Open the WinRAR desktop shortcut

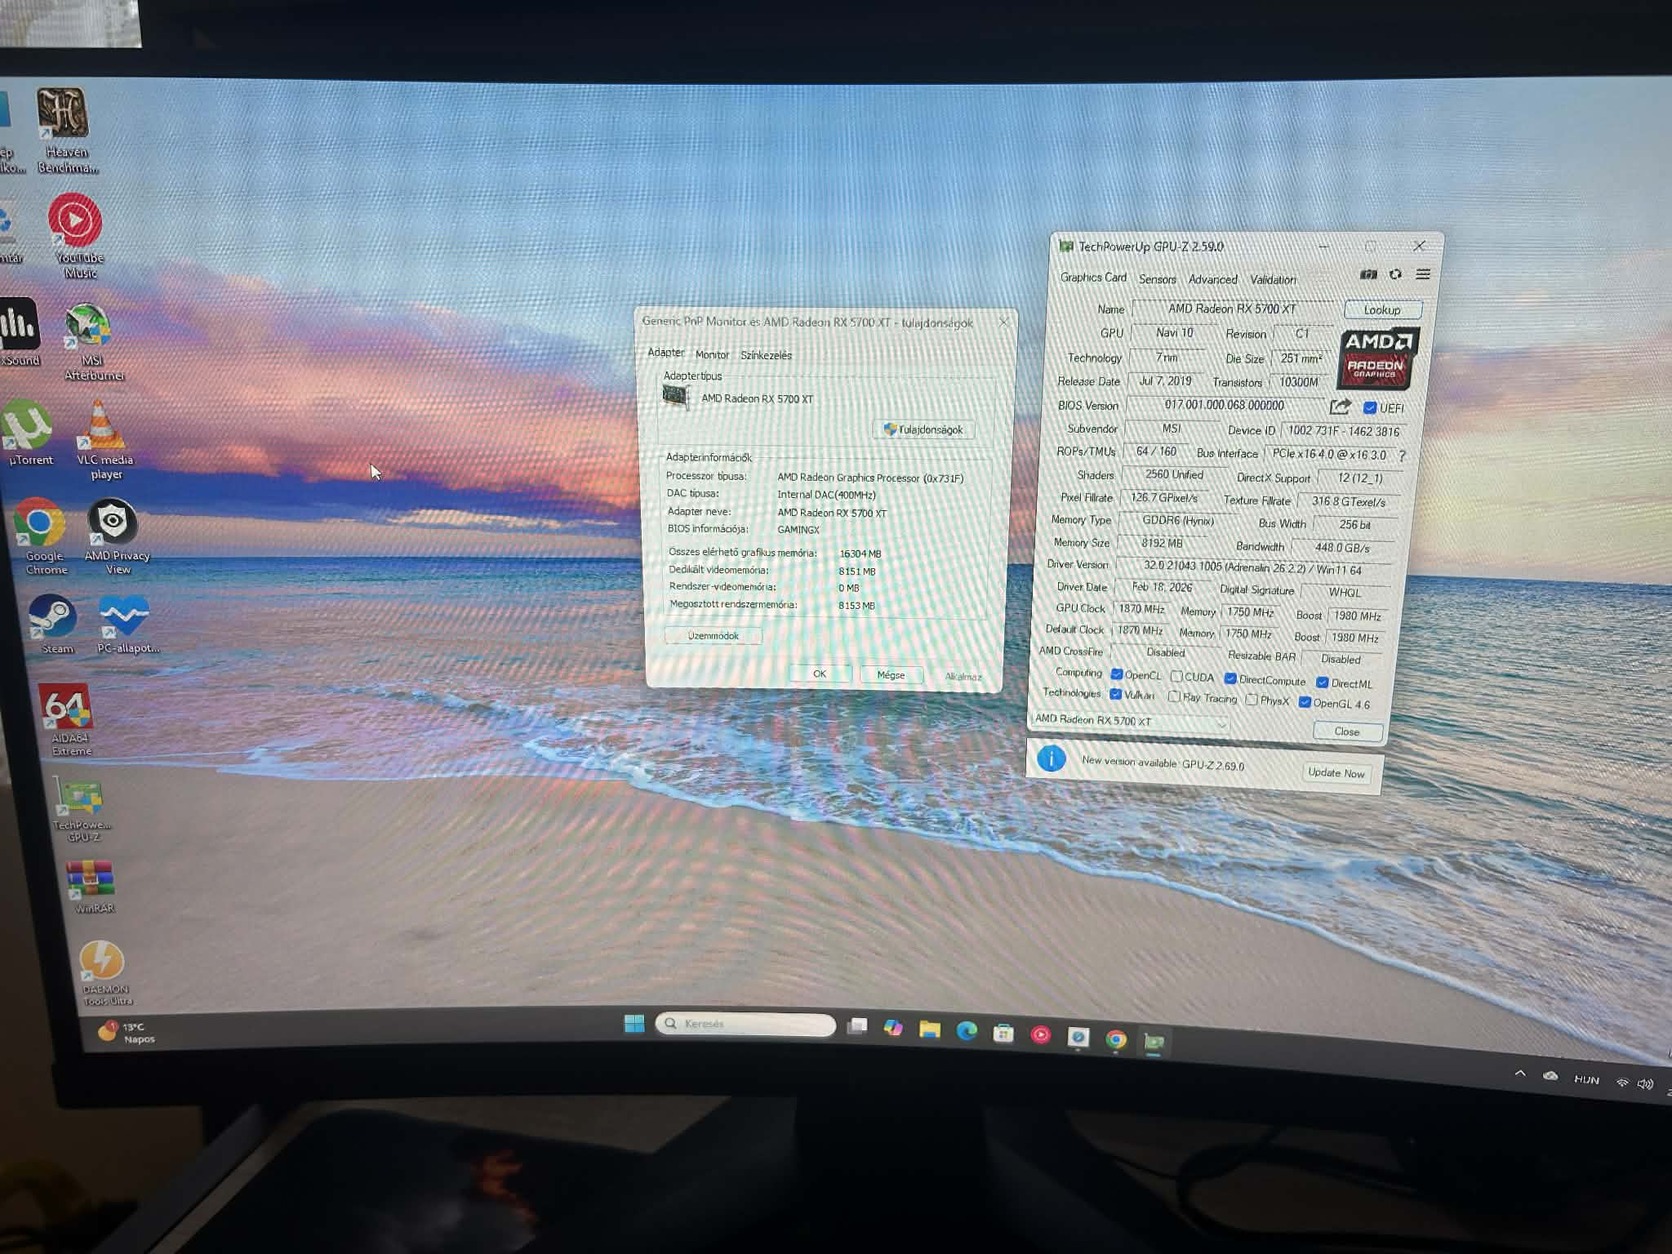[x=91, y=886]
